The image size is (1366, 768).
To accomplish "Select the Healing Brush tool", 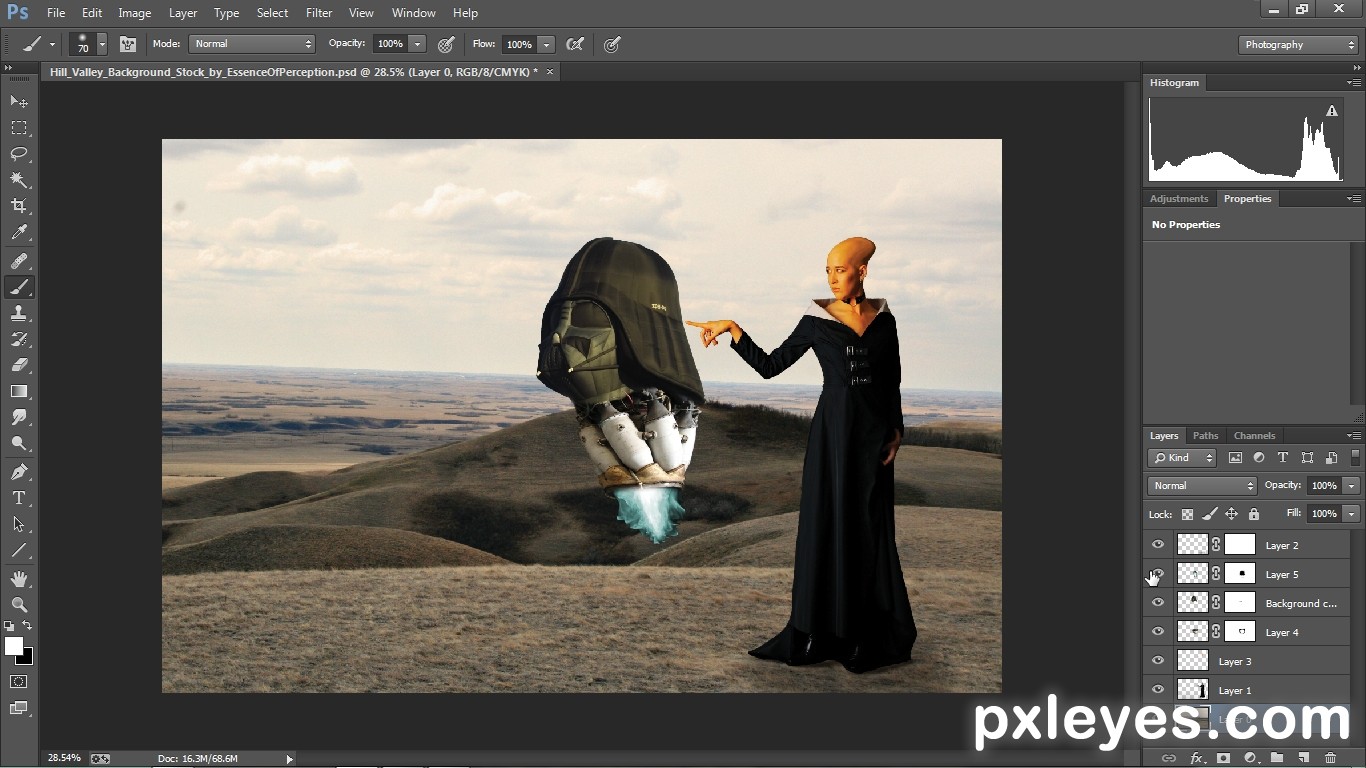I will (x=19, y=261).
